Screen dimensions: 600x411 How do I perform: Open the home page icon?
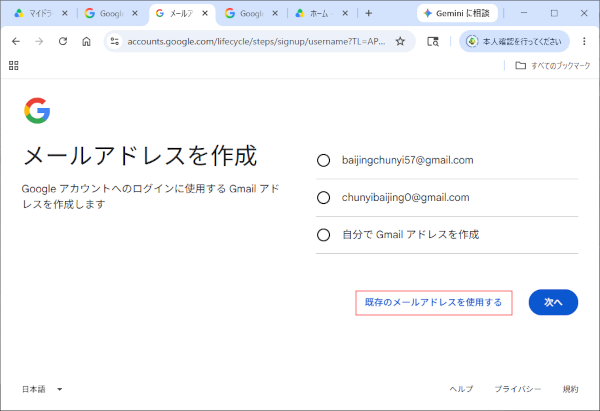[x=86, y=41]
